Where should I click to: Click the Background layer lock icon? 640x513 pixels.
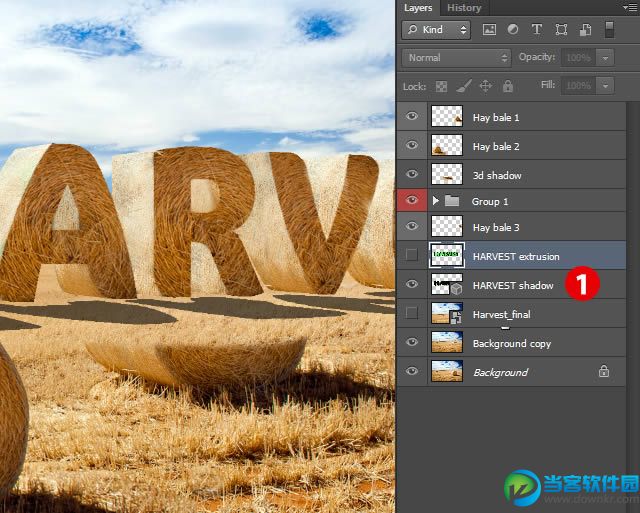tap(604, 371)
